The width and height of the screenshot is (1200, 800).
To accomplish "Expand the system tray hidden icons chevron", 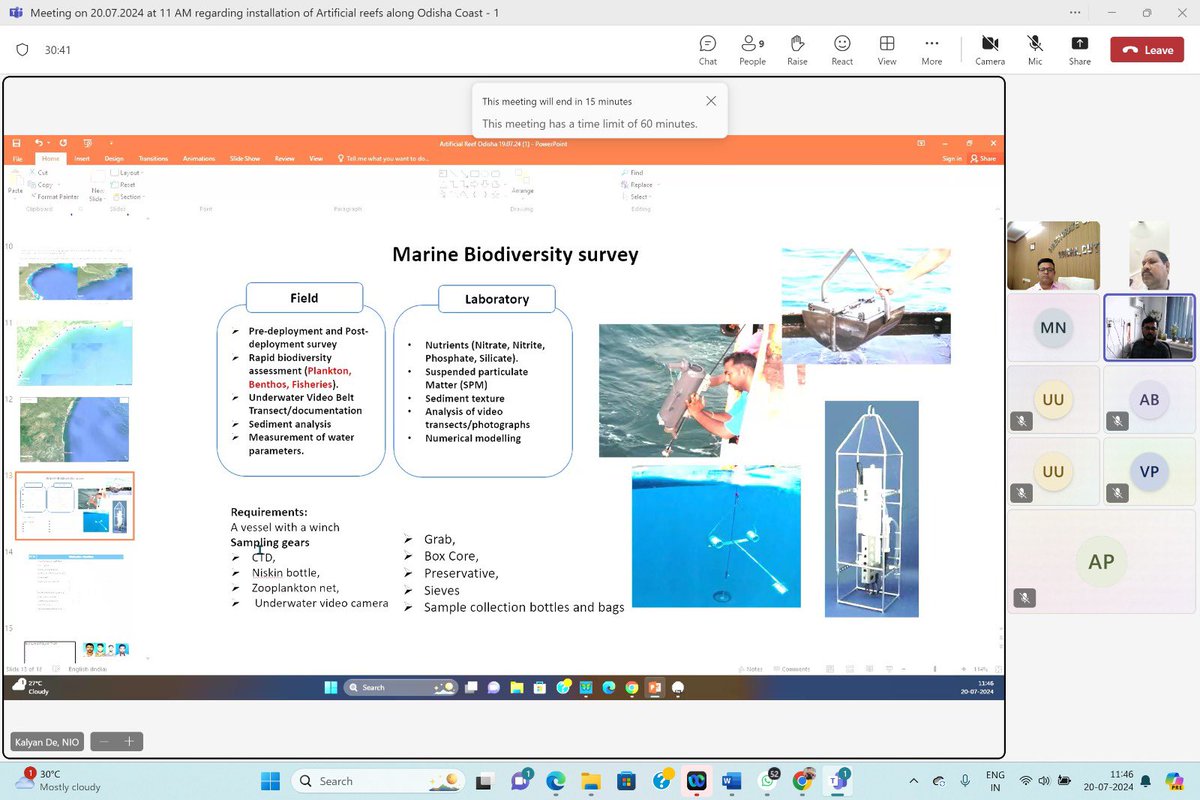I will point(912,780).
